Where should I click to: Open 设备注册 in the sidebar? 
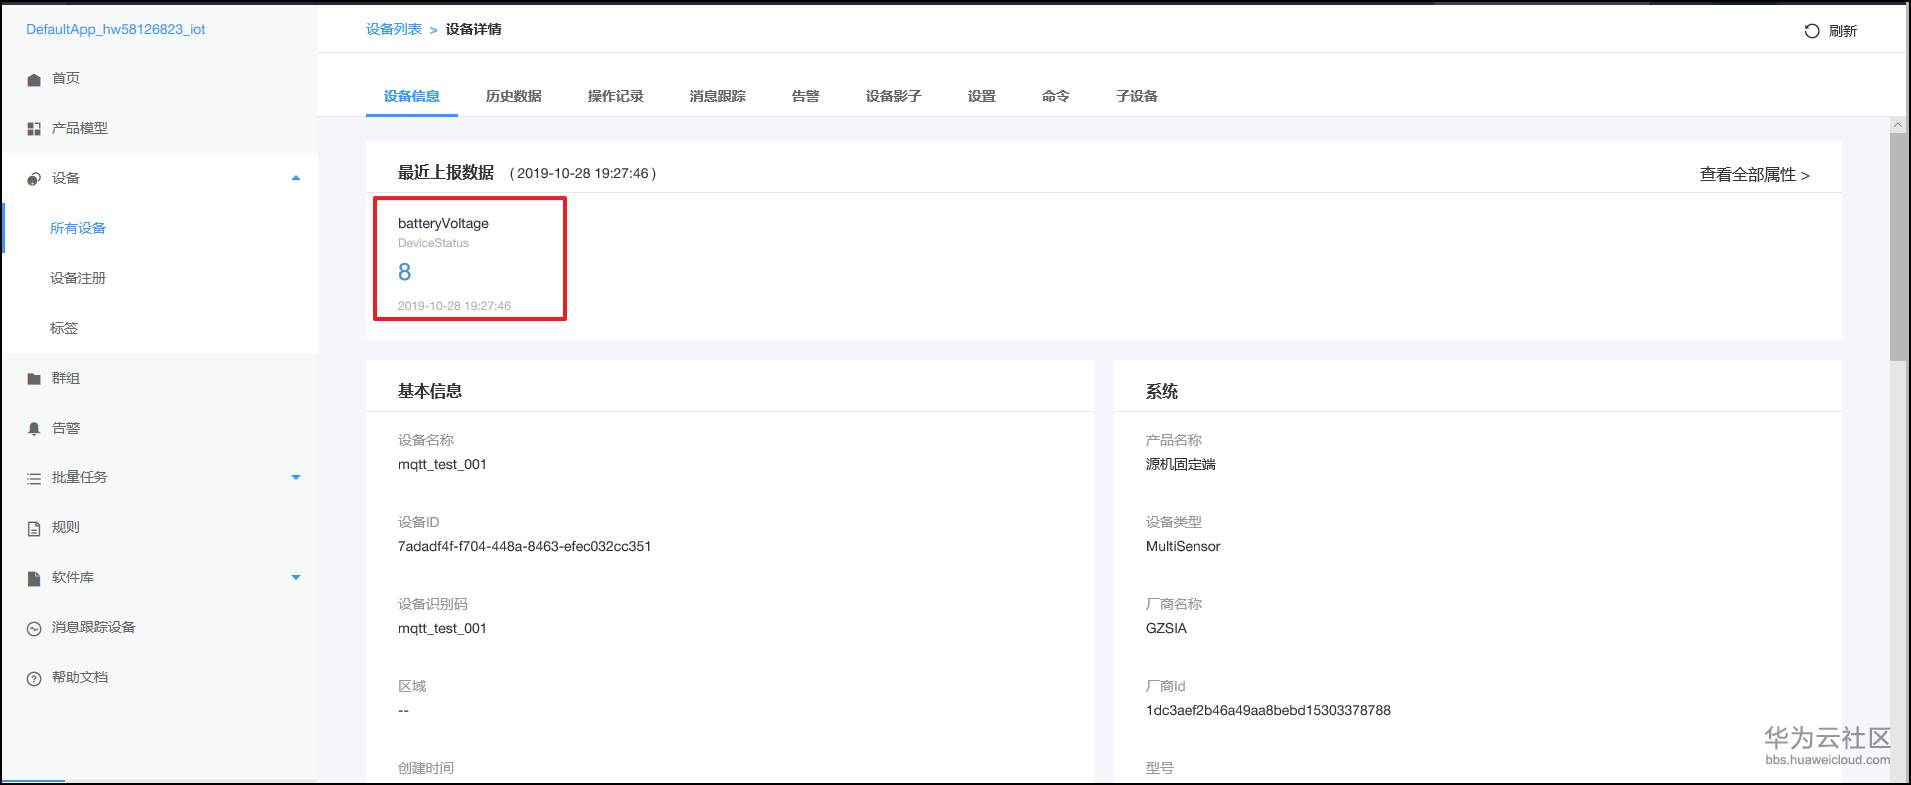pos(78,278)
